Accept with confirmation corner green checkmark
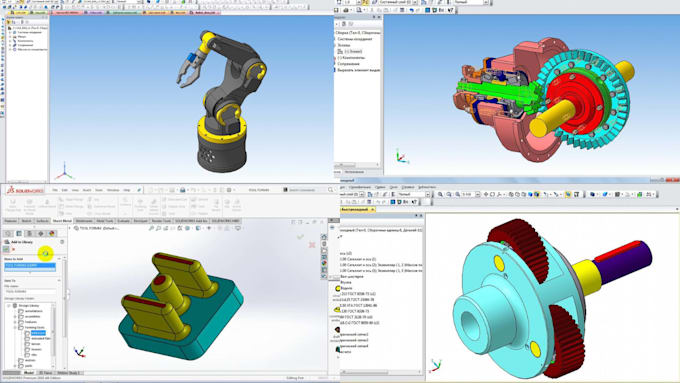The image size is (680, 383). coord(300,236)
